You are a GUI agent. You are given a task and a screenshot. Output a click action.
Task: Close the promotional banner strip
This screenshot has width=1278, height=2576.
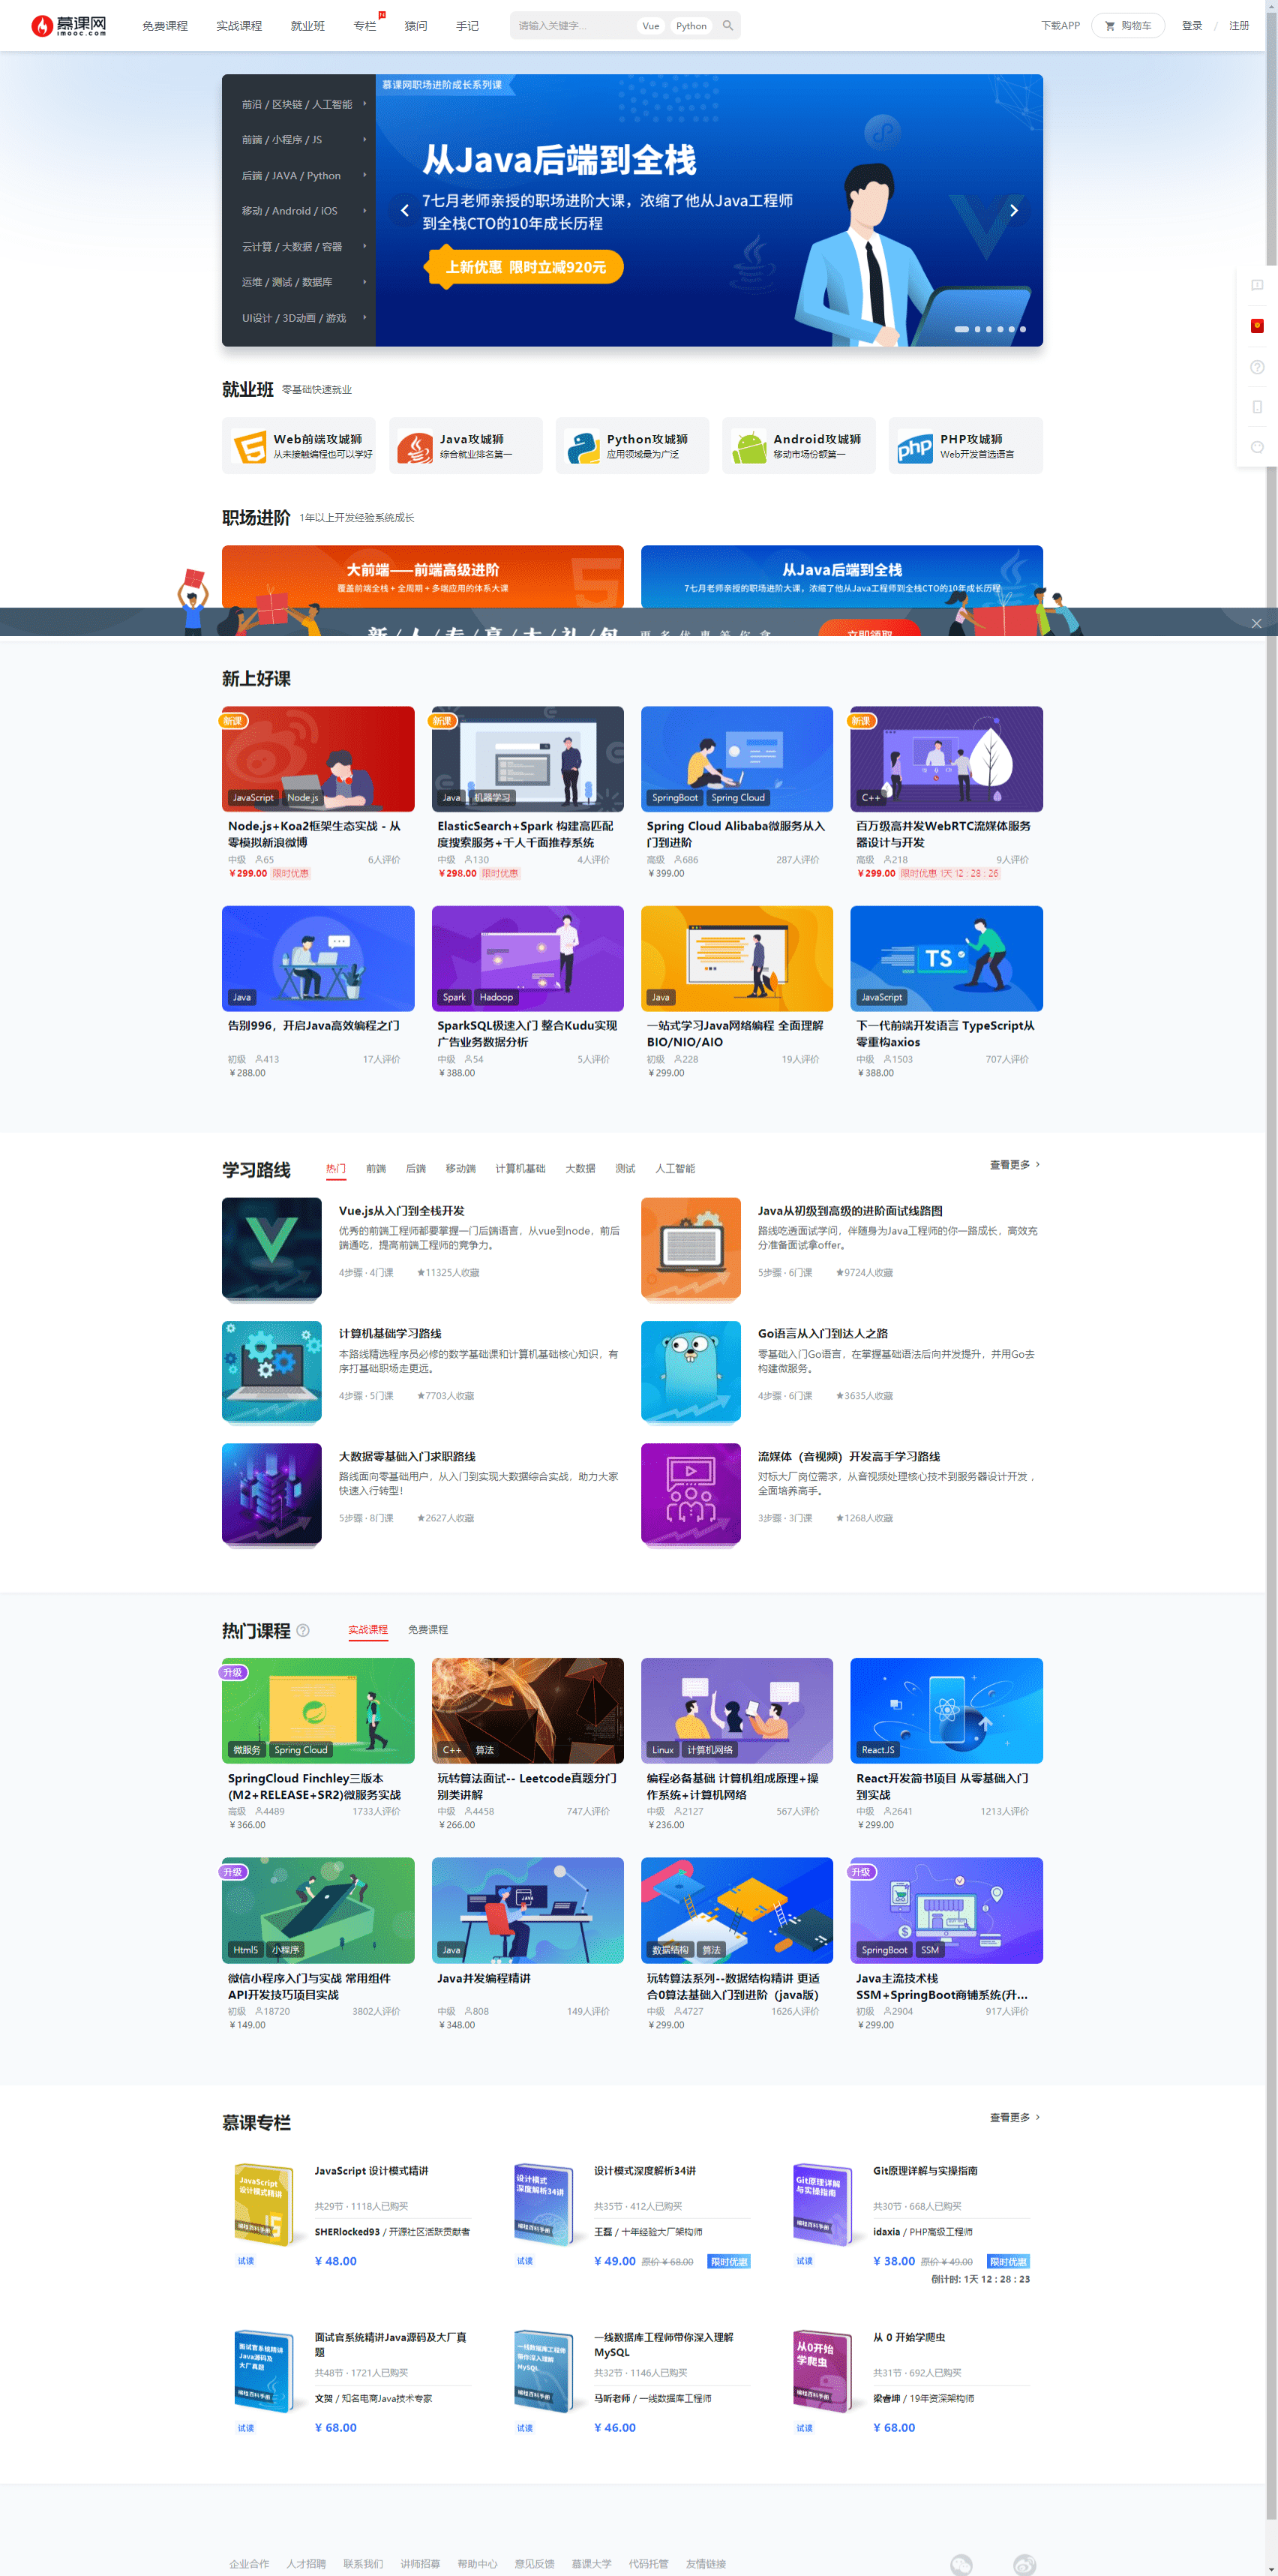click(x=1256, y=623)
